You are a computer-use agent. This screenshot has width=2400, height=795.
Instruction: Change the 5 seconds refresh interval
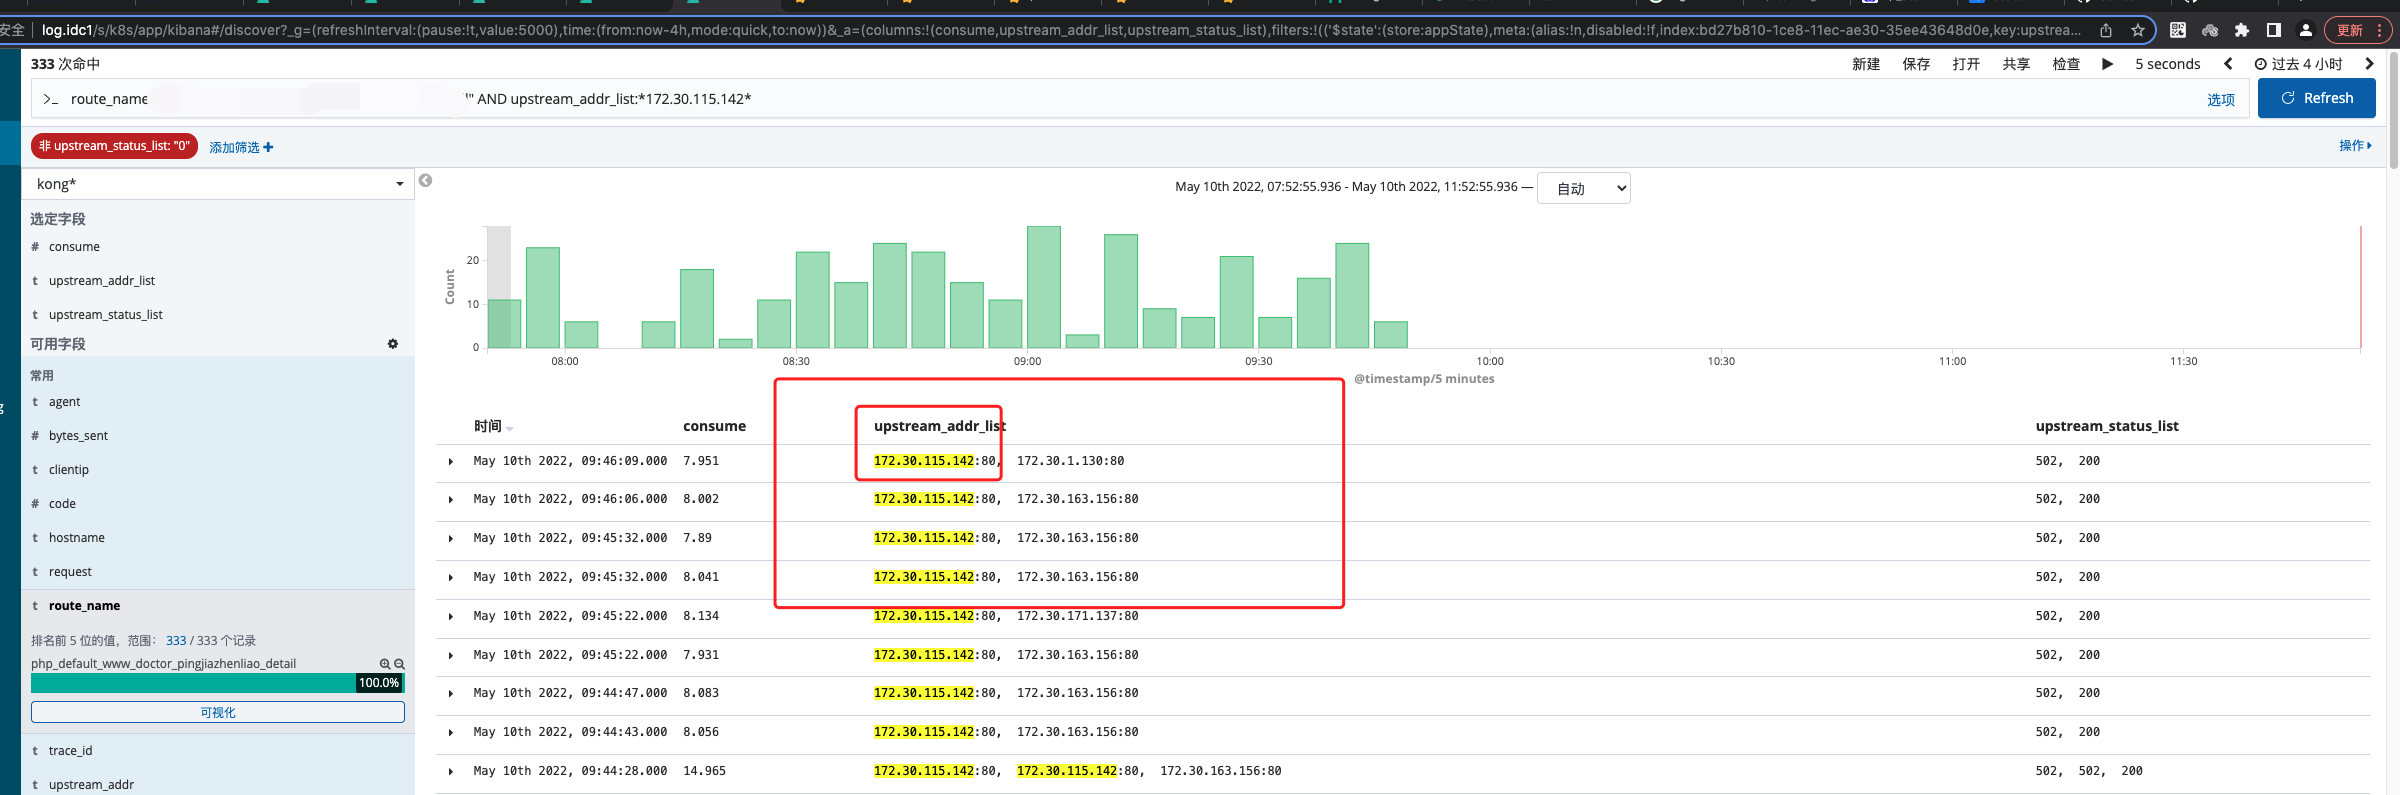2168,64
